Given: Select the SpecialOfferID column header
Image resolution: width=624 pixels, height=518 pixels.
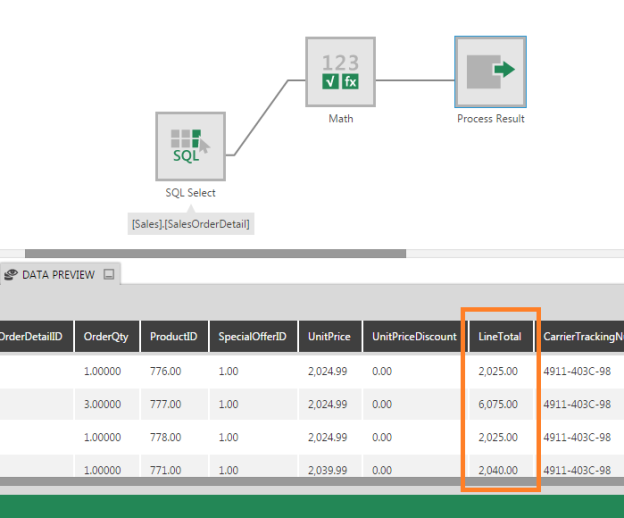Looking at the screenshot, I should [x=252, y=337].
